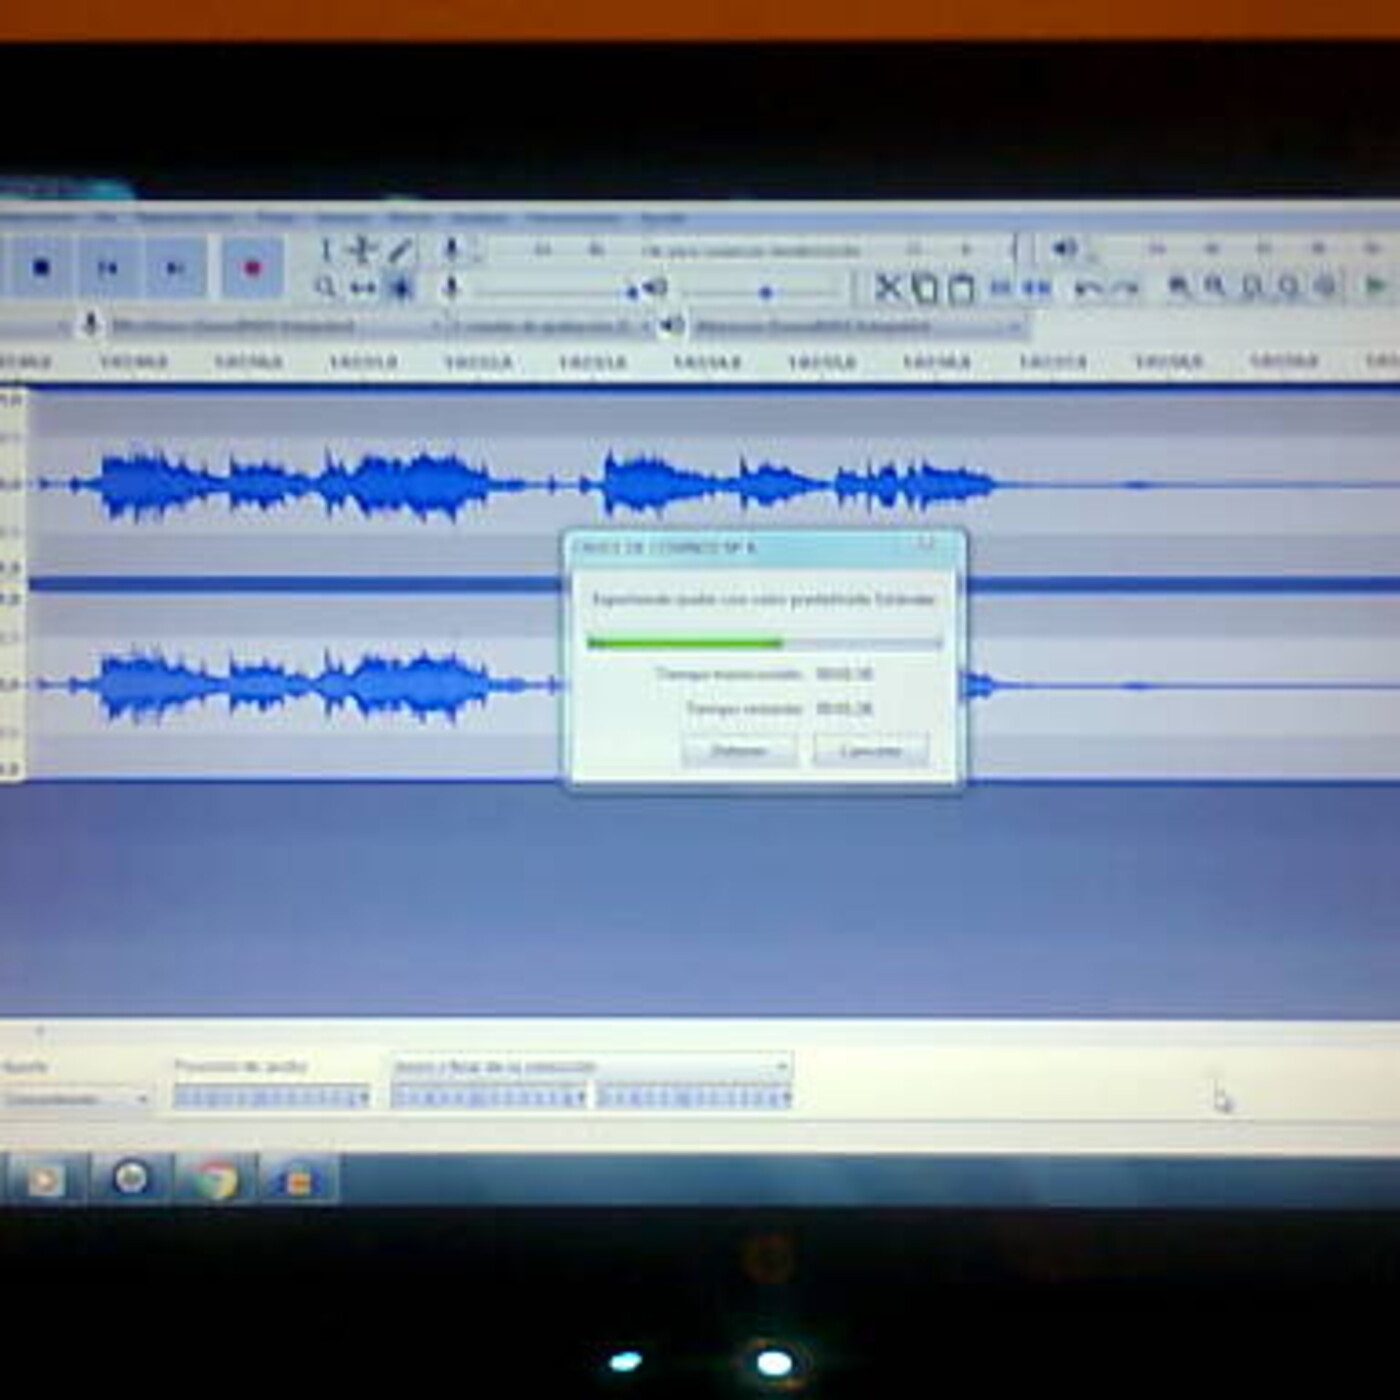Image resolution: width=1400 pixels, height=1400 pixels.
Task: Select the Multi-tool star icon
Action: 401,288
